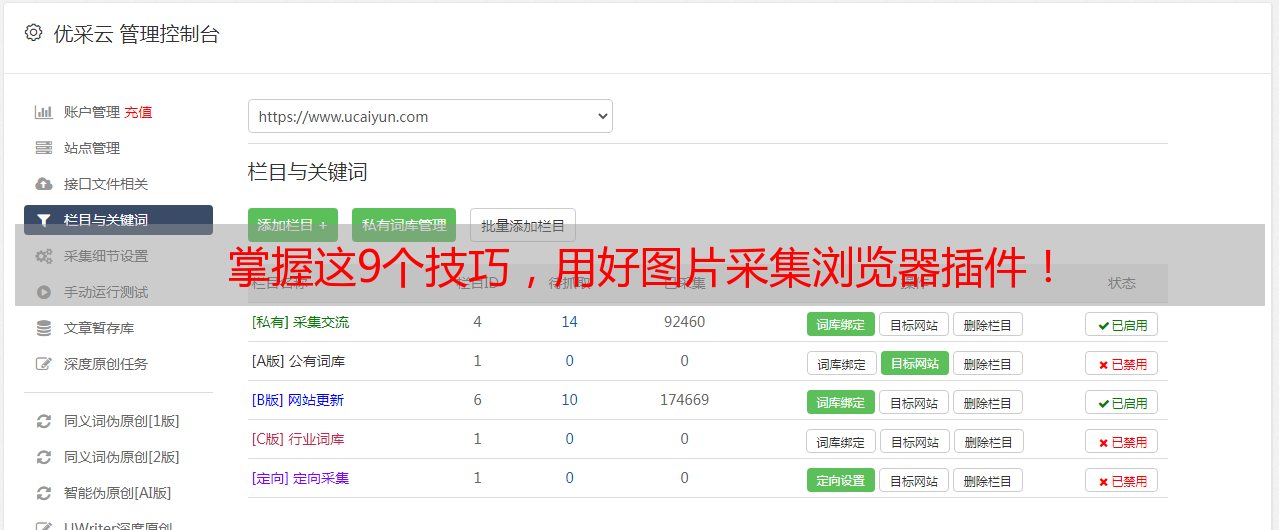
Task: Open 手动运行测试 via its play icon
Action: 43,292
